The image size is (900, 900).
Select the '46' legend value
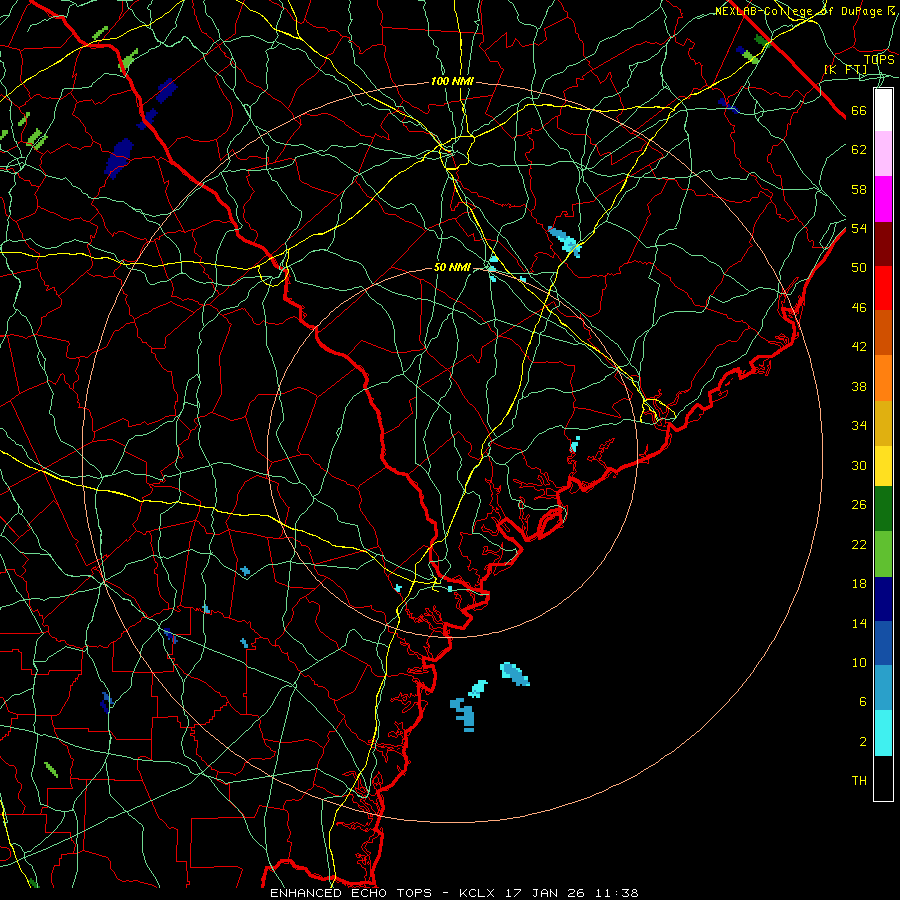pyautogui.click(x=859, y=308)
